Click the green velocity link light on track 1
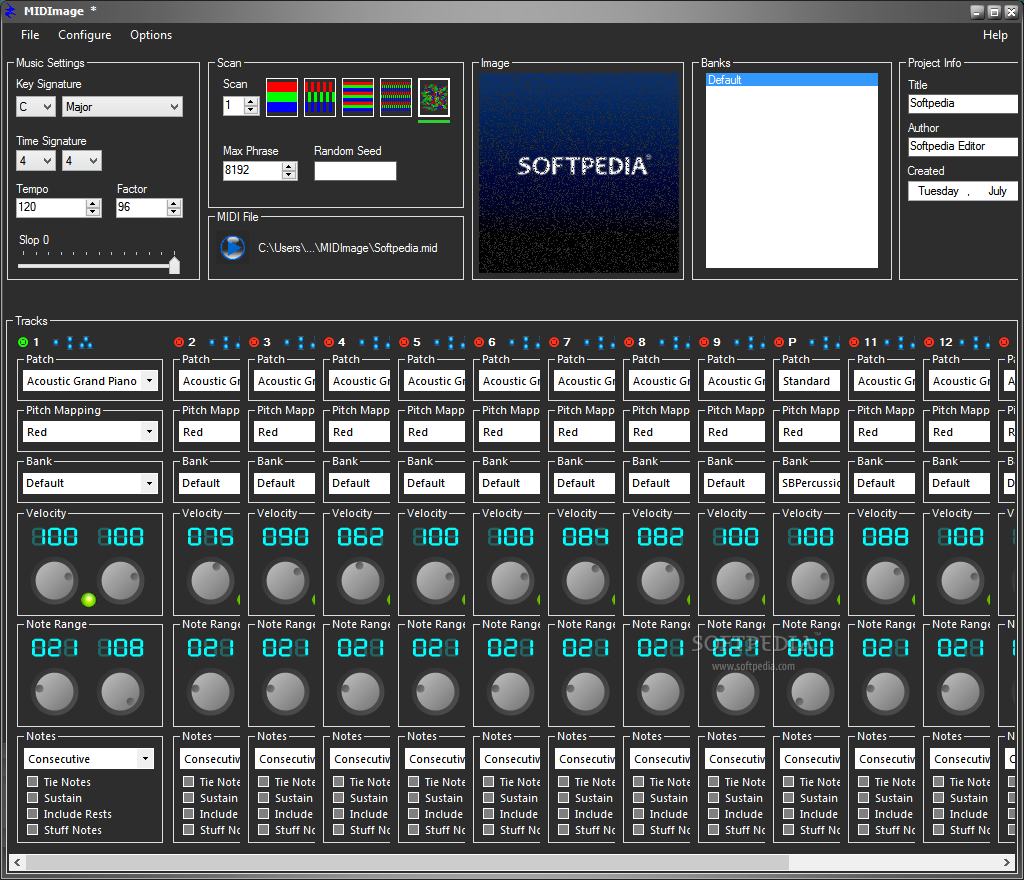Screen dimensions: 1024x880 tap(88, 599)
